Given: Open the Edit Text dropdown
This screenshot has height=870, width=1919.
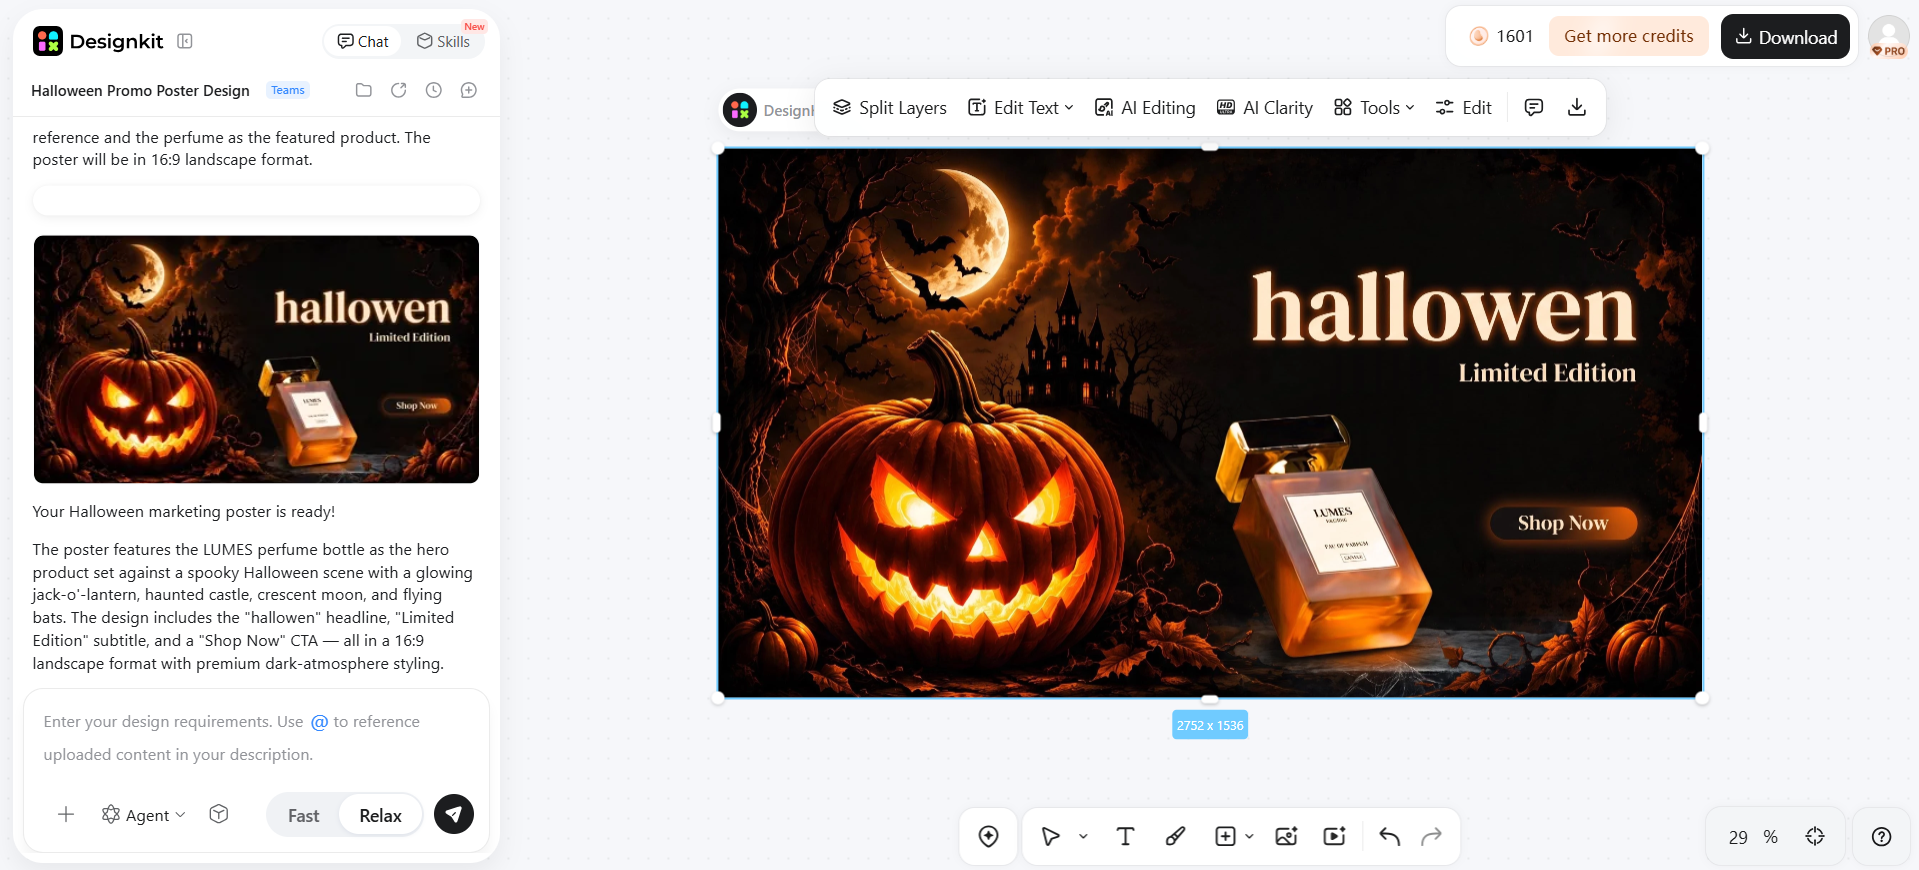Looking at the screenshot, I should click(1020, 107).
